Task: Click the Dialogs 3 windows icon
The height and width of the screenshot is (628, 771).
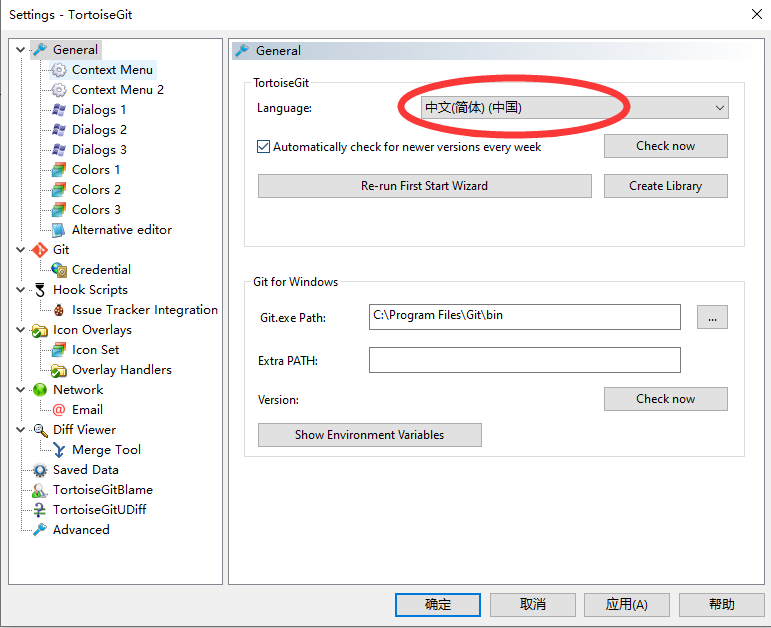Action: coord(59,150)
